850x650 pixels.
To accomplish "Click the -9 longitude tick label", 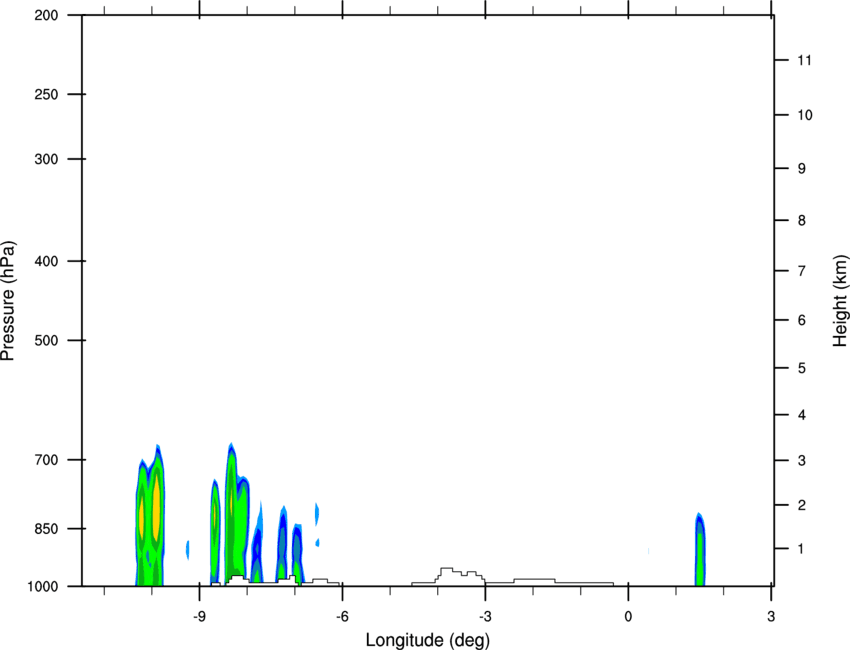I will pos(199,617).
